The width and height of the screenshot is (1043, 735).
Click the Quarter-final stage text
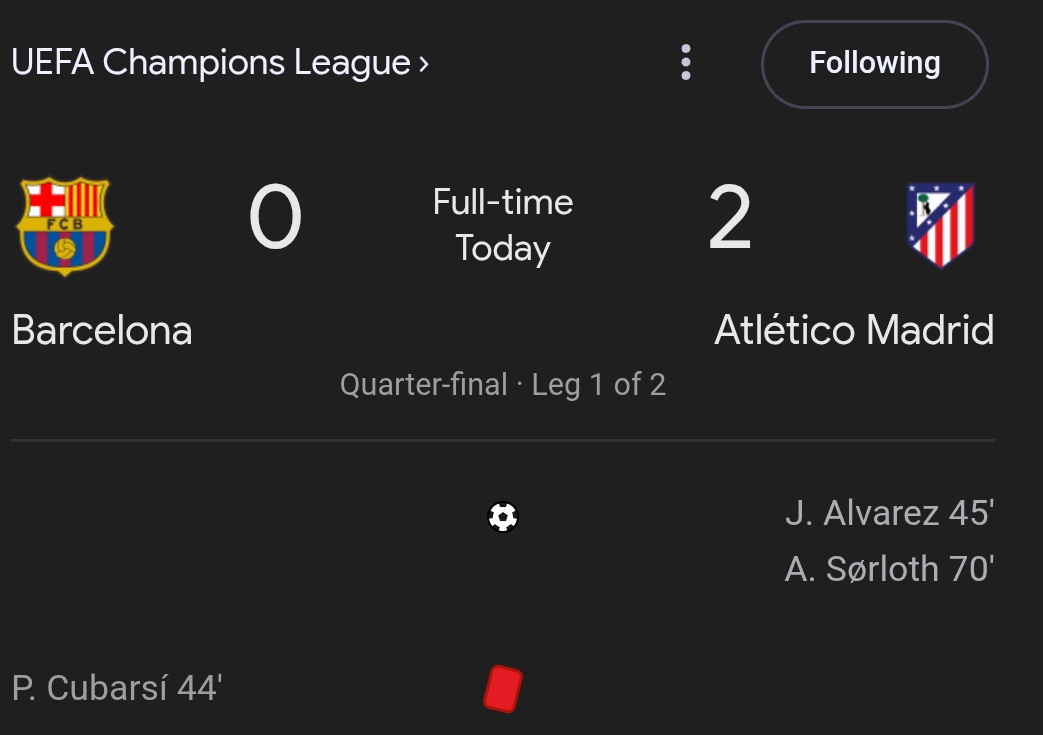pos(423,385)
